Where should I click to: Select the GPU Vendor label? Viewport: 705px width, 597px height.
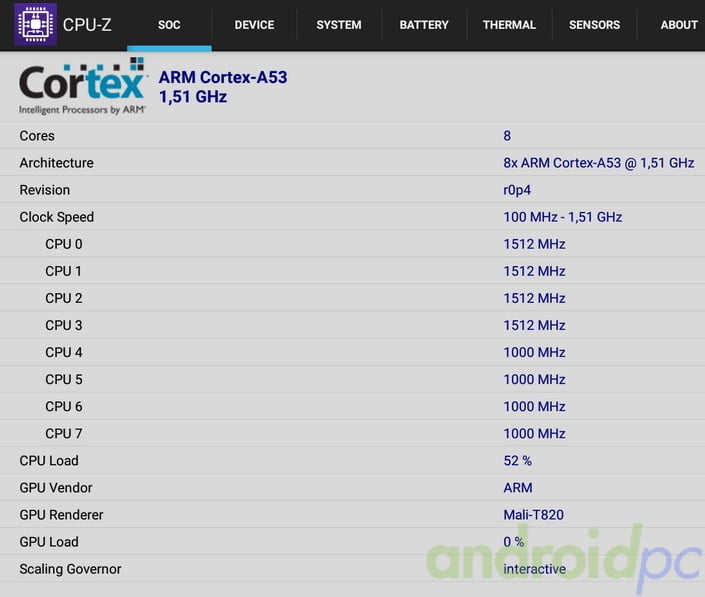(x=56, y=488)
